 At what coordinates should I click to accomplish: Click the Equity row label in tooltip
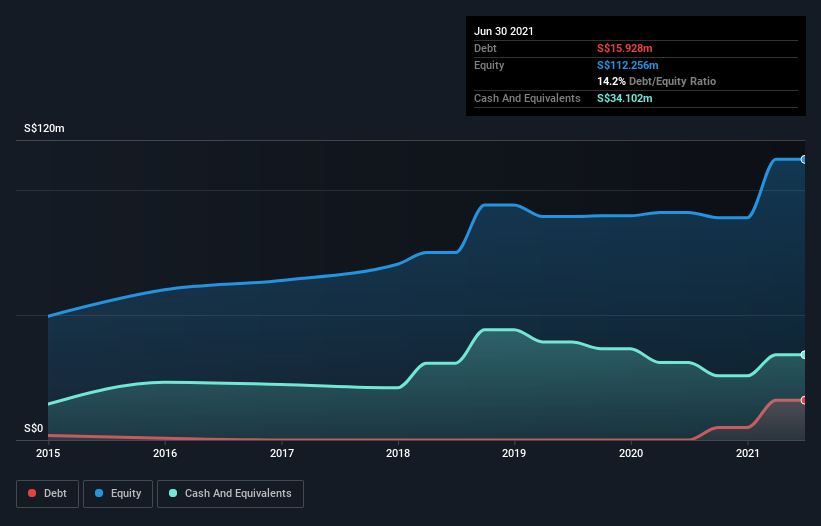(489, 65)
